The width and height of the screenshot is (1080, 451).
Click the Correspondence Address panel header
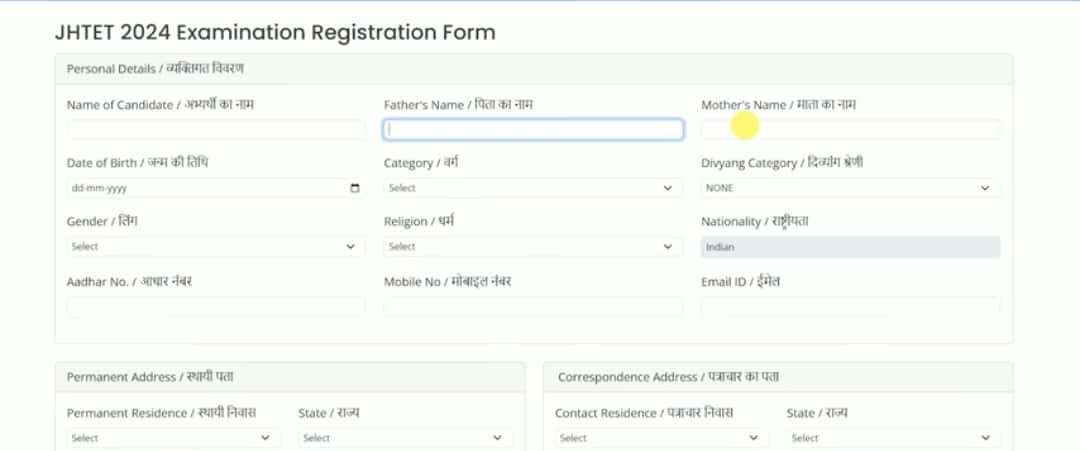point(668,377)
